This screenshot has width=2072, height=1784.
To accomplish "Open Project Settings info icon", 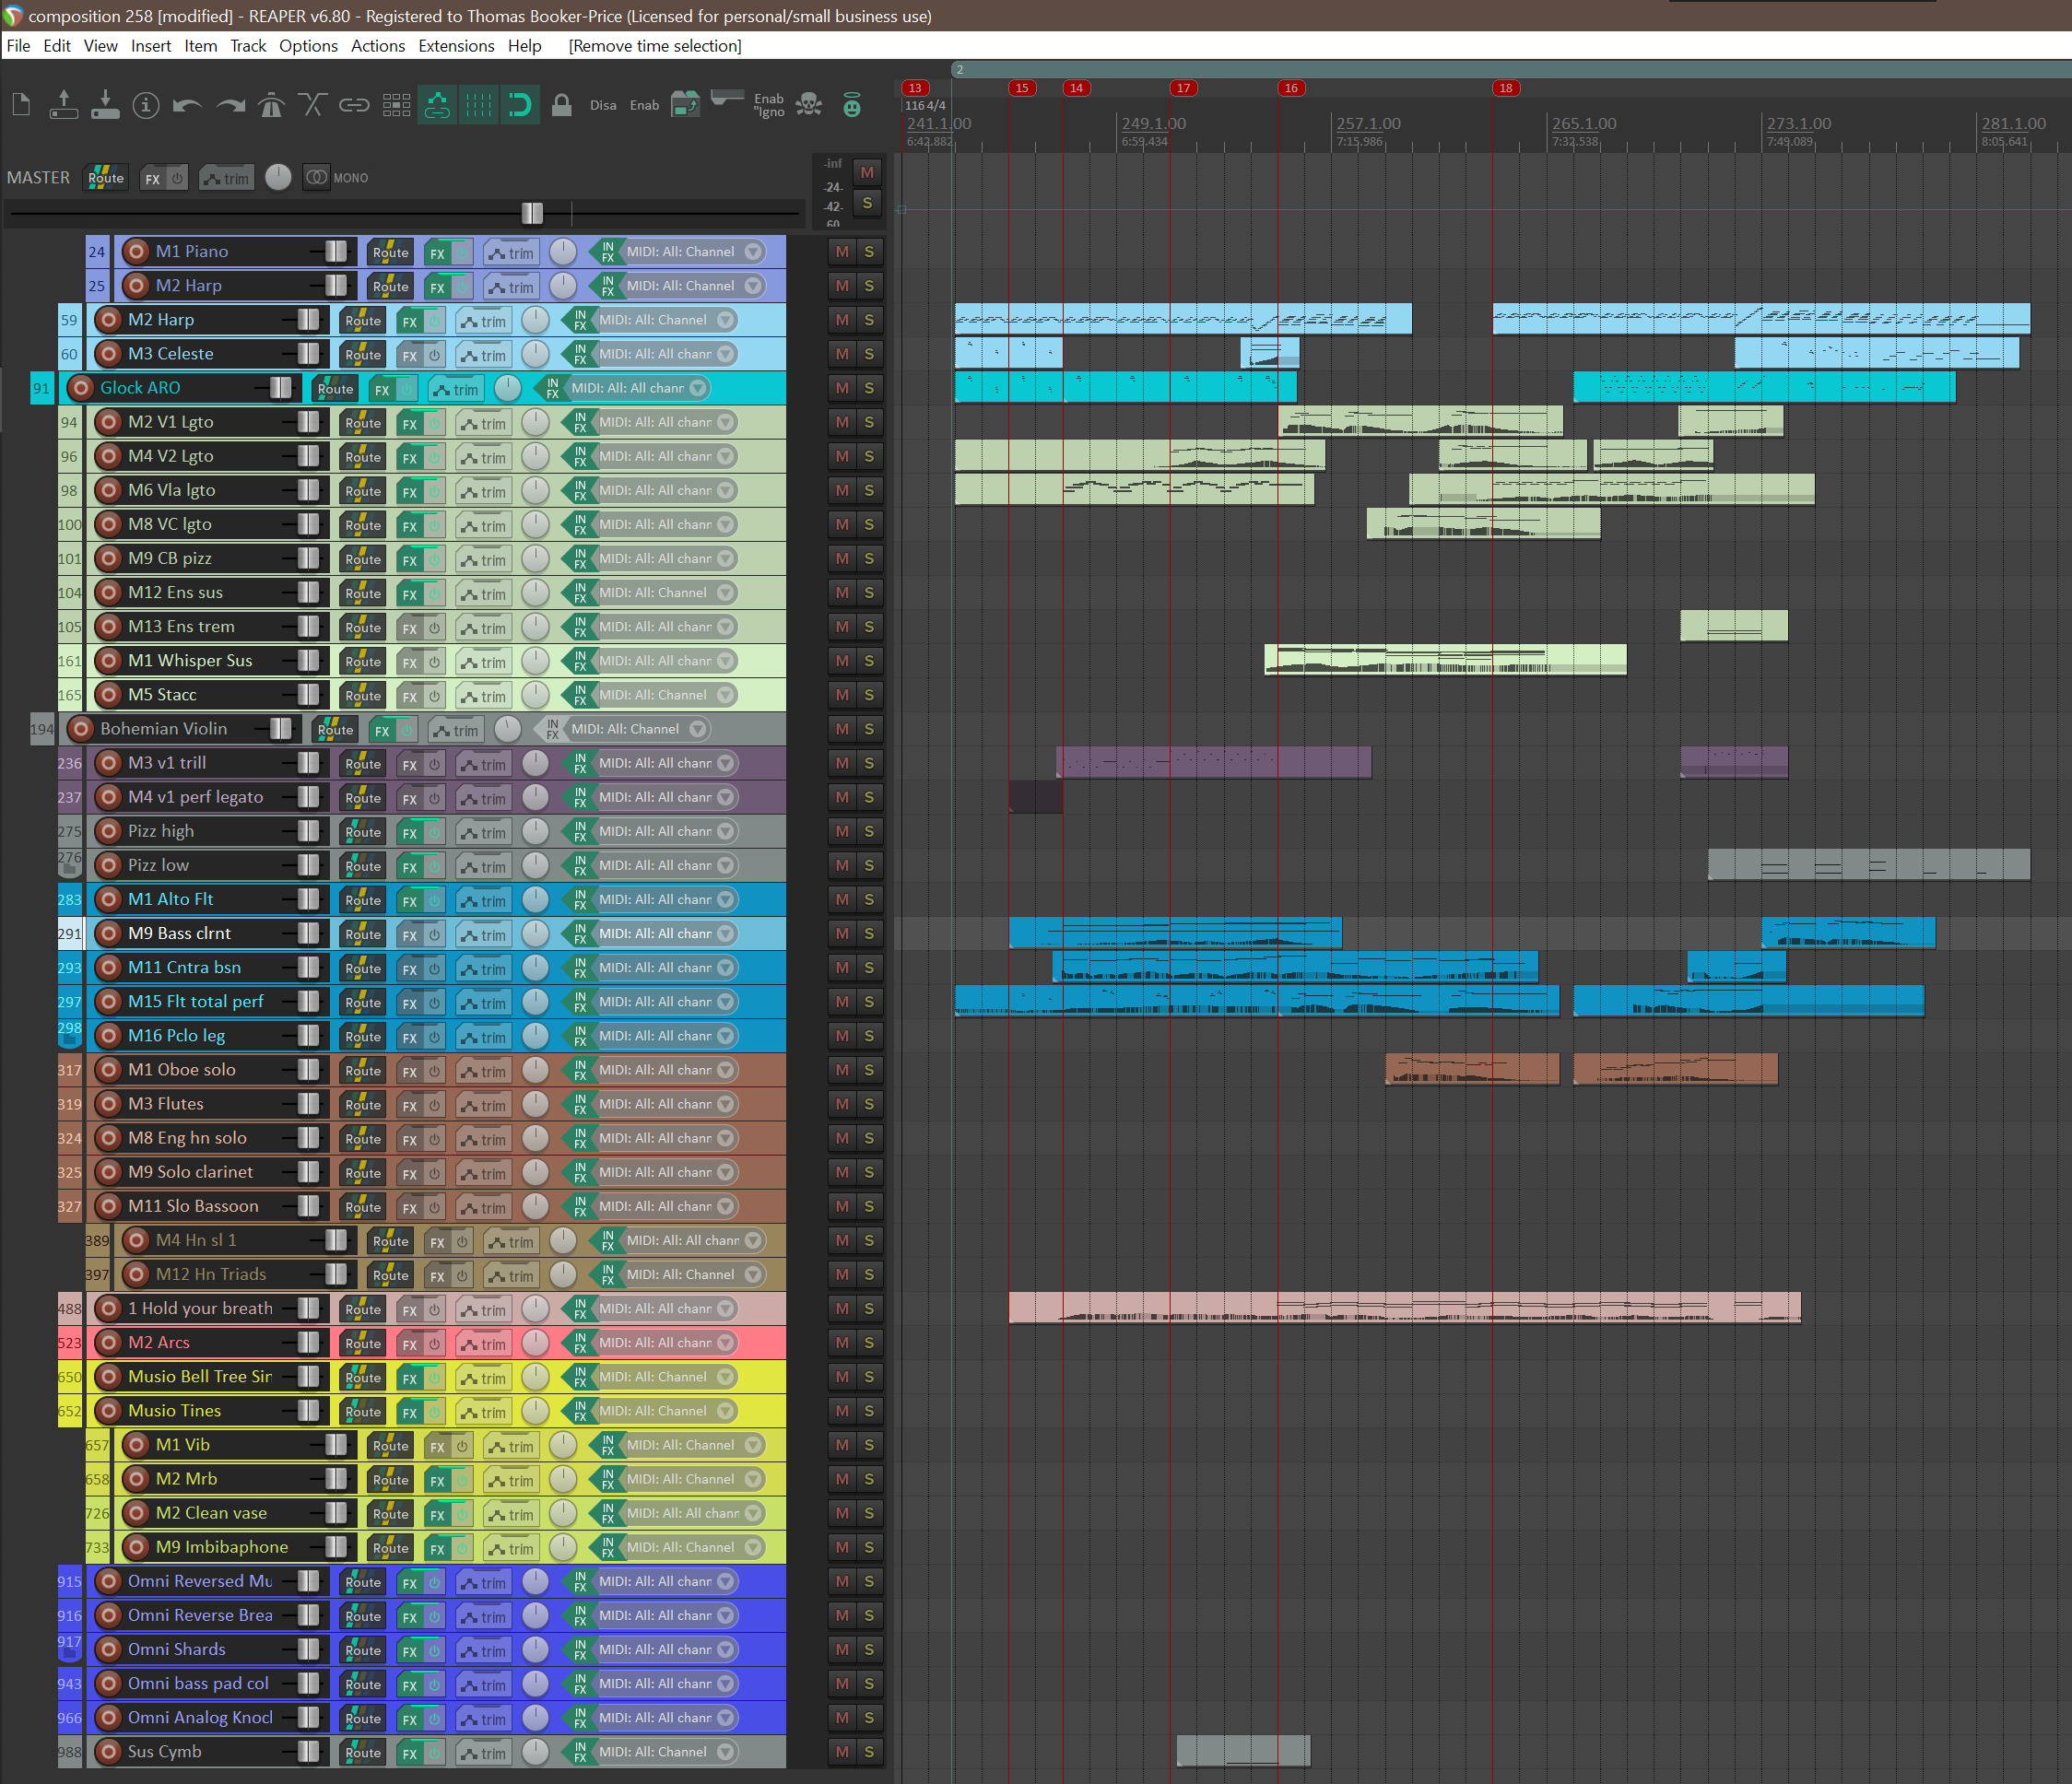I will (146, 105).
